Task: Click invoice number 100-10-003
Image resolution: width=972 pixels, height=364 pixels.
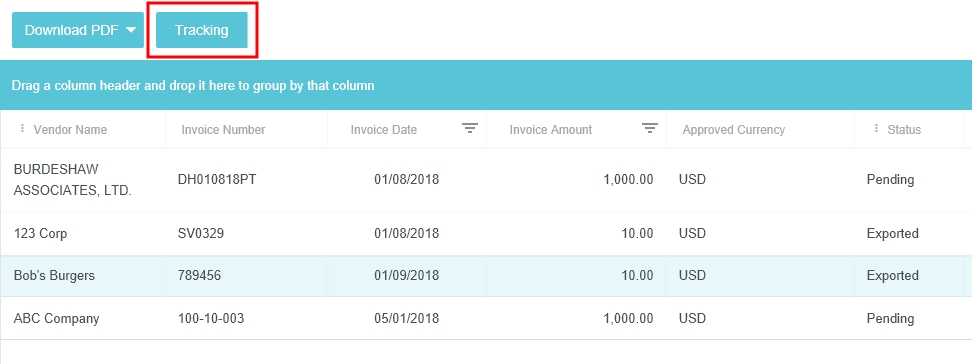Action: (x=211, y=319)
